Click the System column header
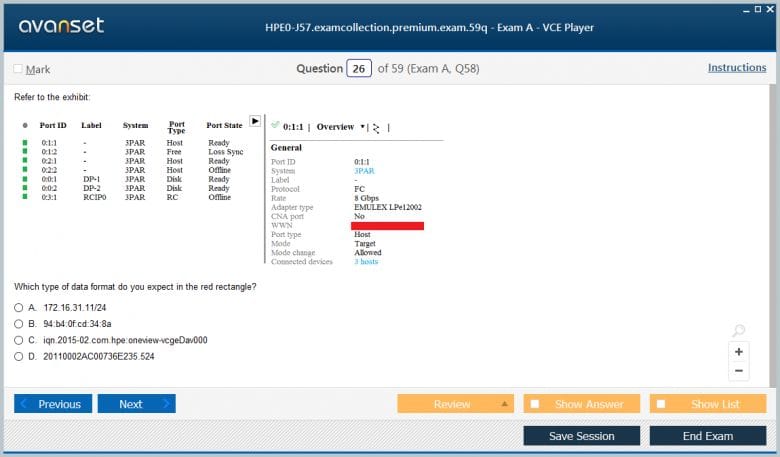The height and width of the screenshot is (457, 780). coord(135,125)
